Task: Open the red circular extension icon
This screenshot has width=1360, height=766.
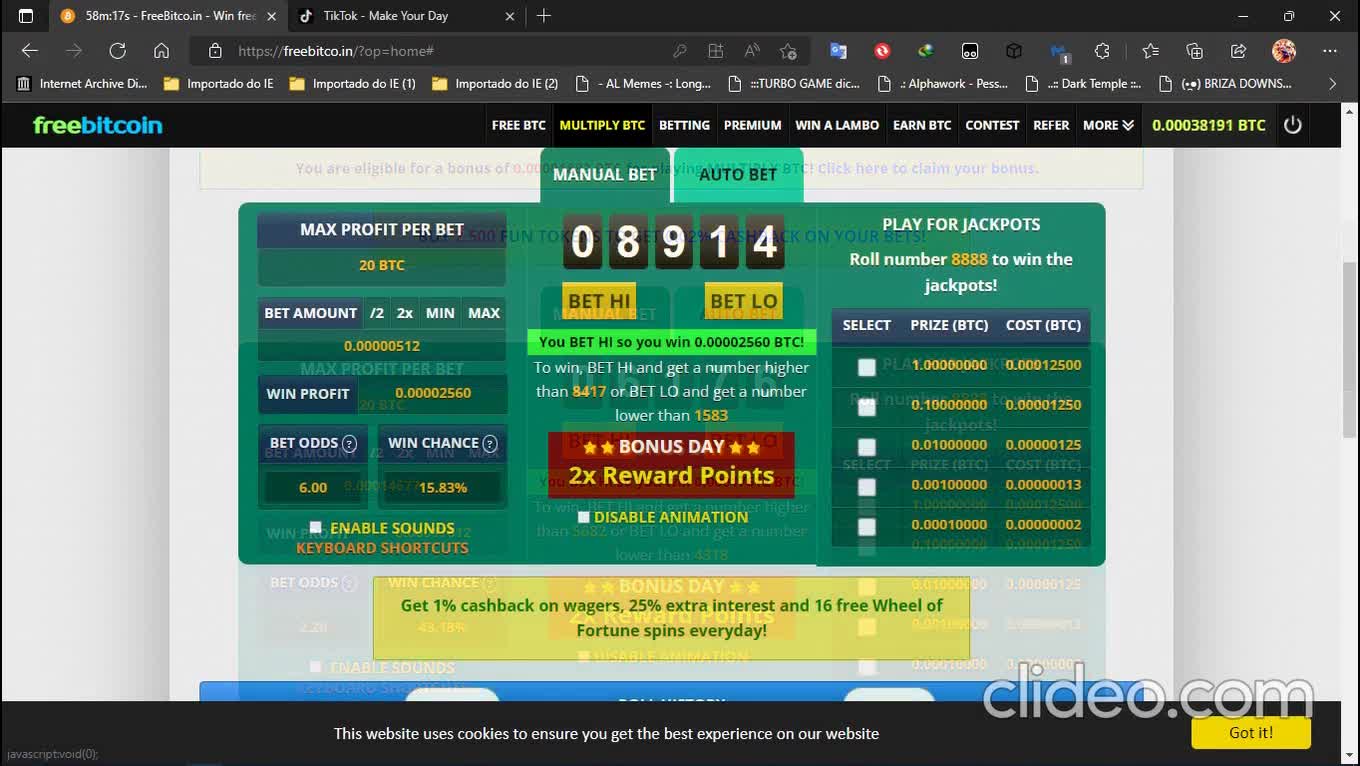Action: (x=882, y=51)
